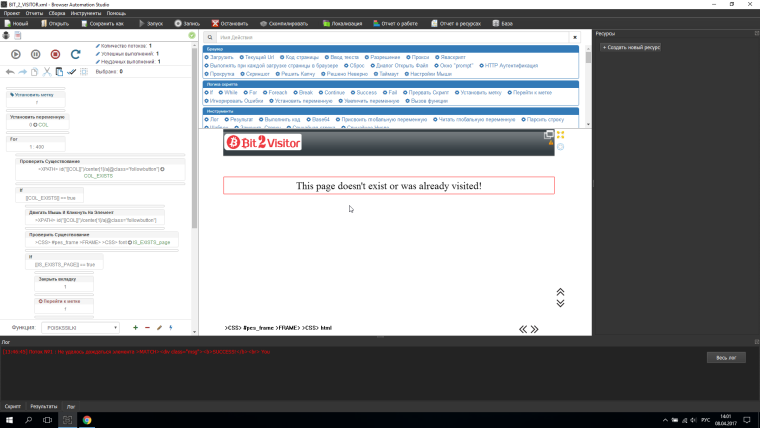Click Создать новый ресурс button

tap(630, 47)
